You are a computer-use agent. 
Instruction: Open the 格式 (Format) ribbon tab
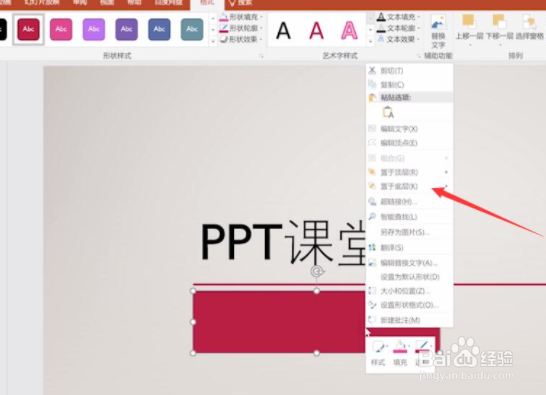(x=207, y=2)
